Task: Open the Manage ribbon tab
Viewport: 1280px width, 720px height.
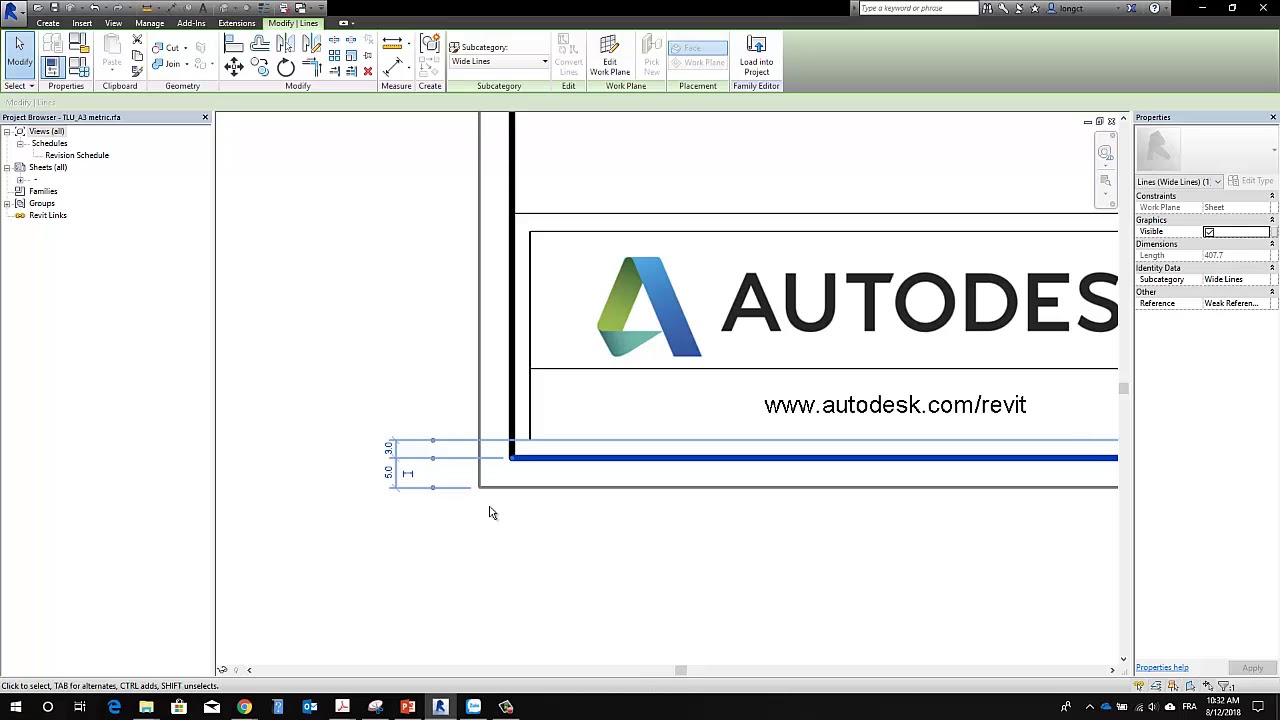Action: tap(149, 23)
